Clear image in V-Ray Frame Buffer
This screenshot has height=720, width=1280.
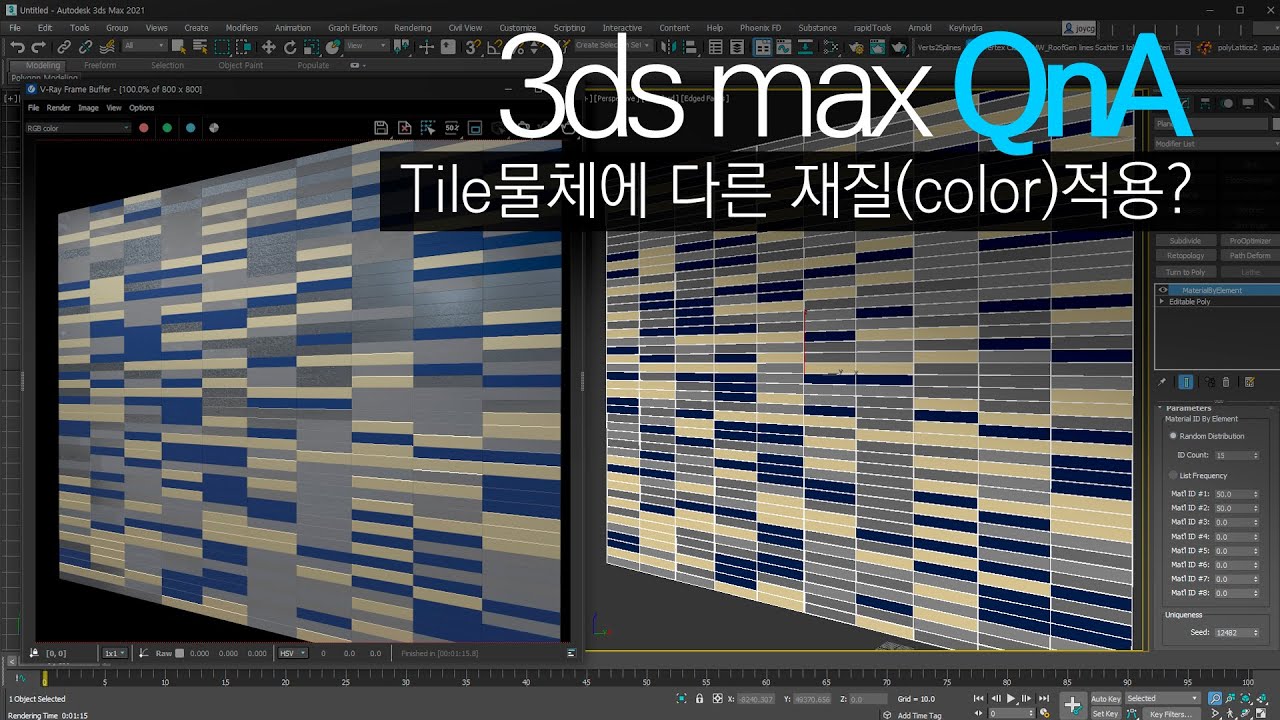[x=404, y=127]
